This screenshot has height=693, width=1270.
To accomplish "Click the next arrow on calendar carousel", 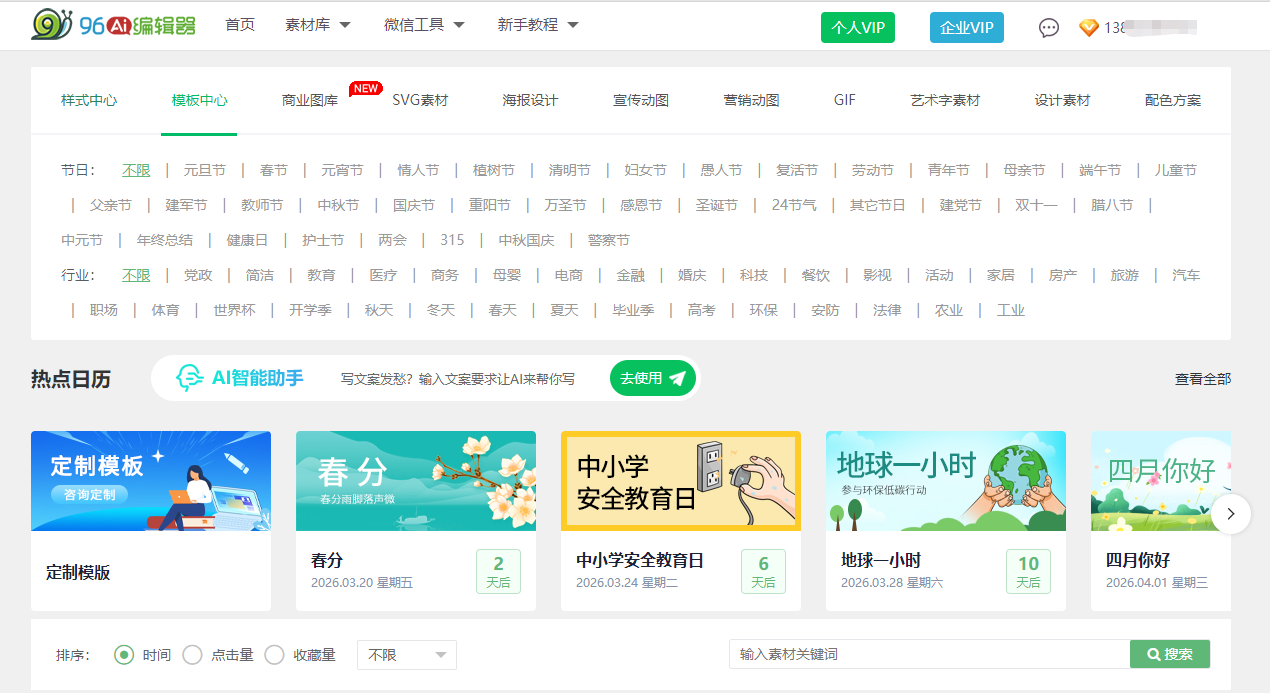I will click(1231, 514).
